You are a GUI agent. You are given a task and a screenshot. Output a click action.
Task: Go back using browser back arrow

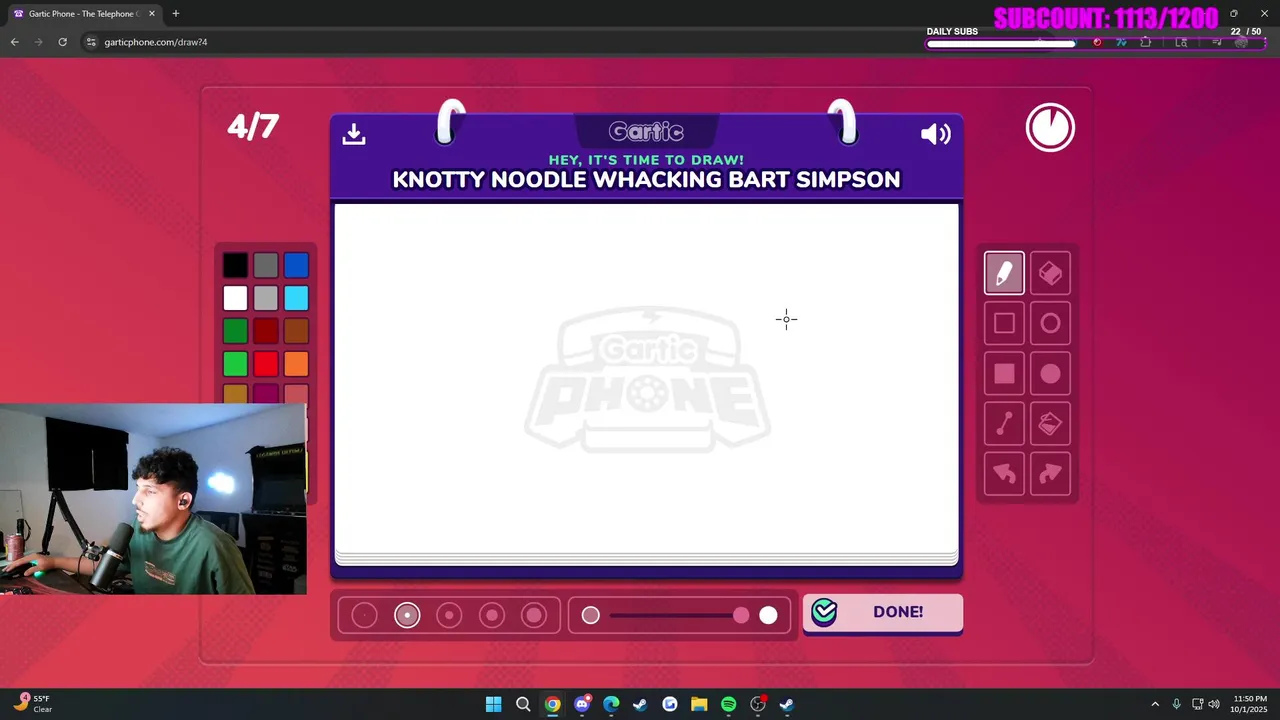(x=14, y=42)
